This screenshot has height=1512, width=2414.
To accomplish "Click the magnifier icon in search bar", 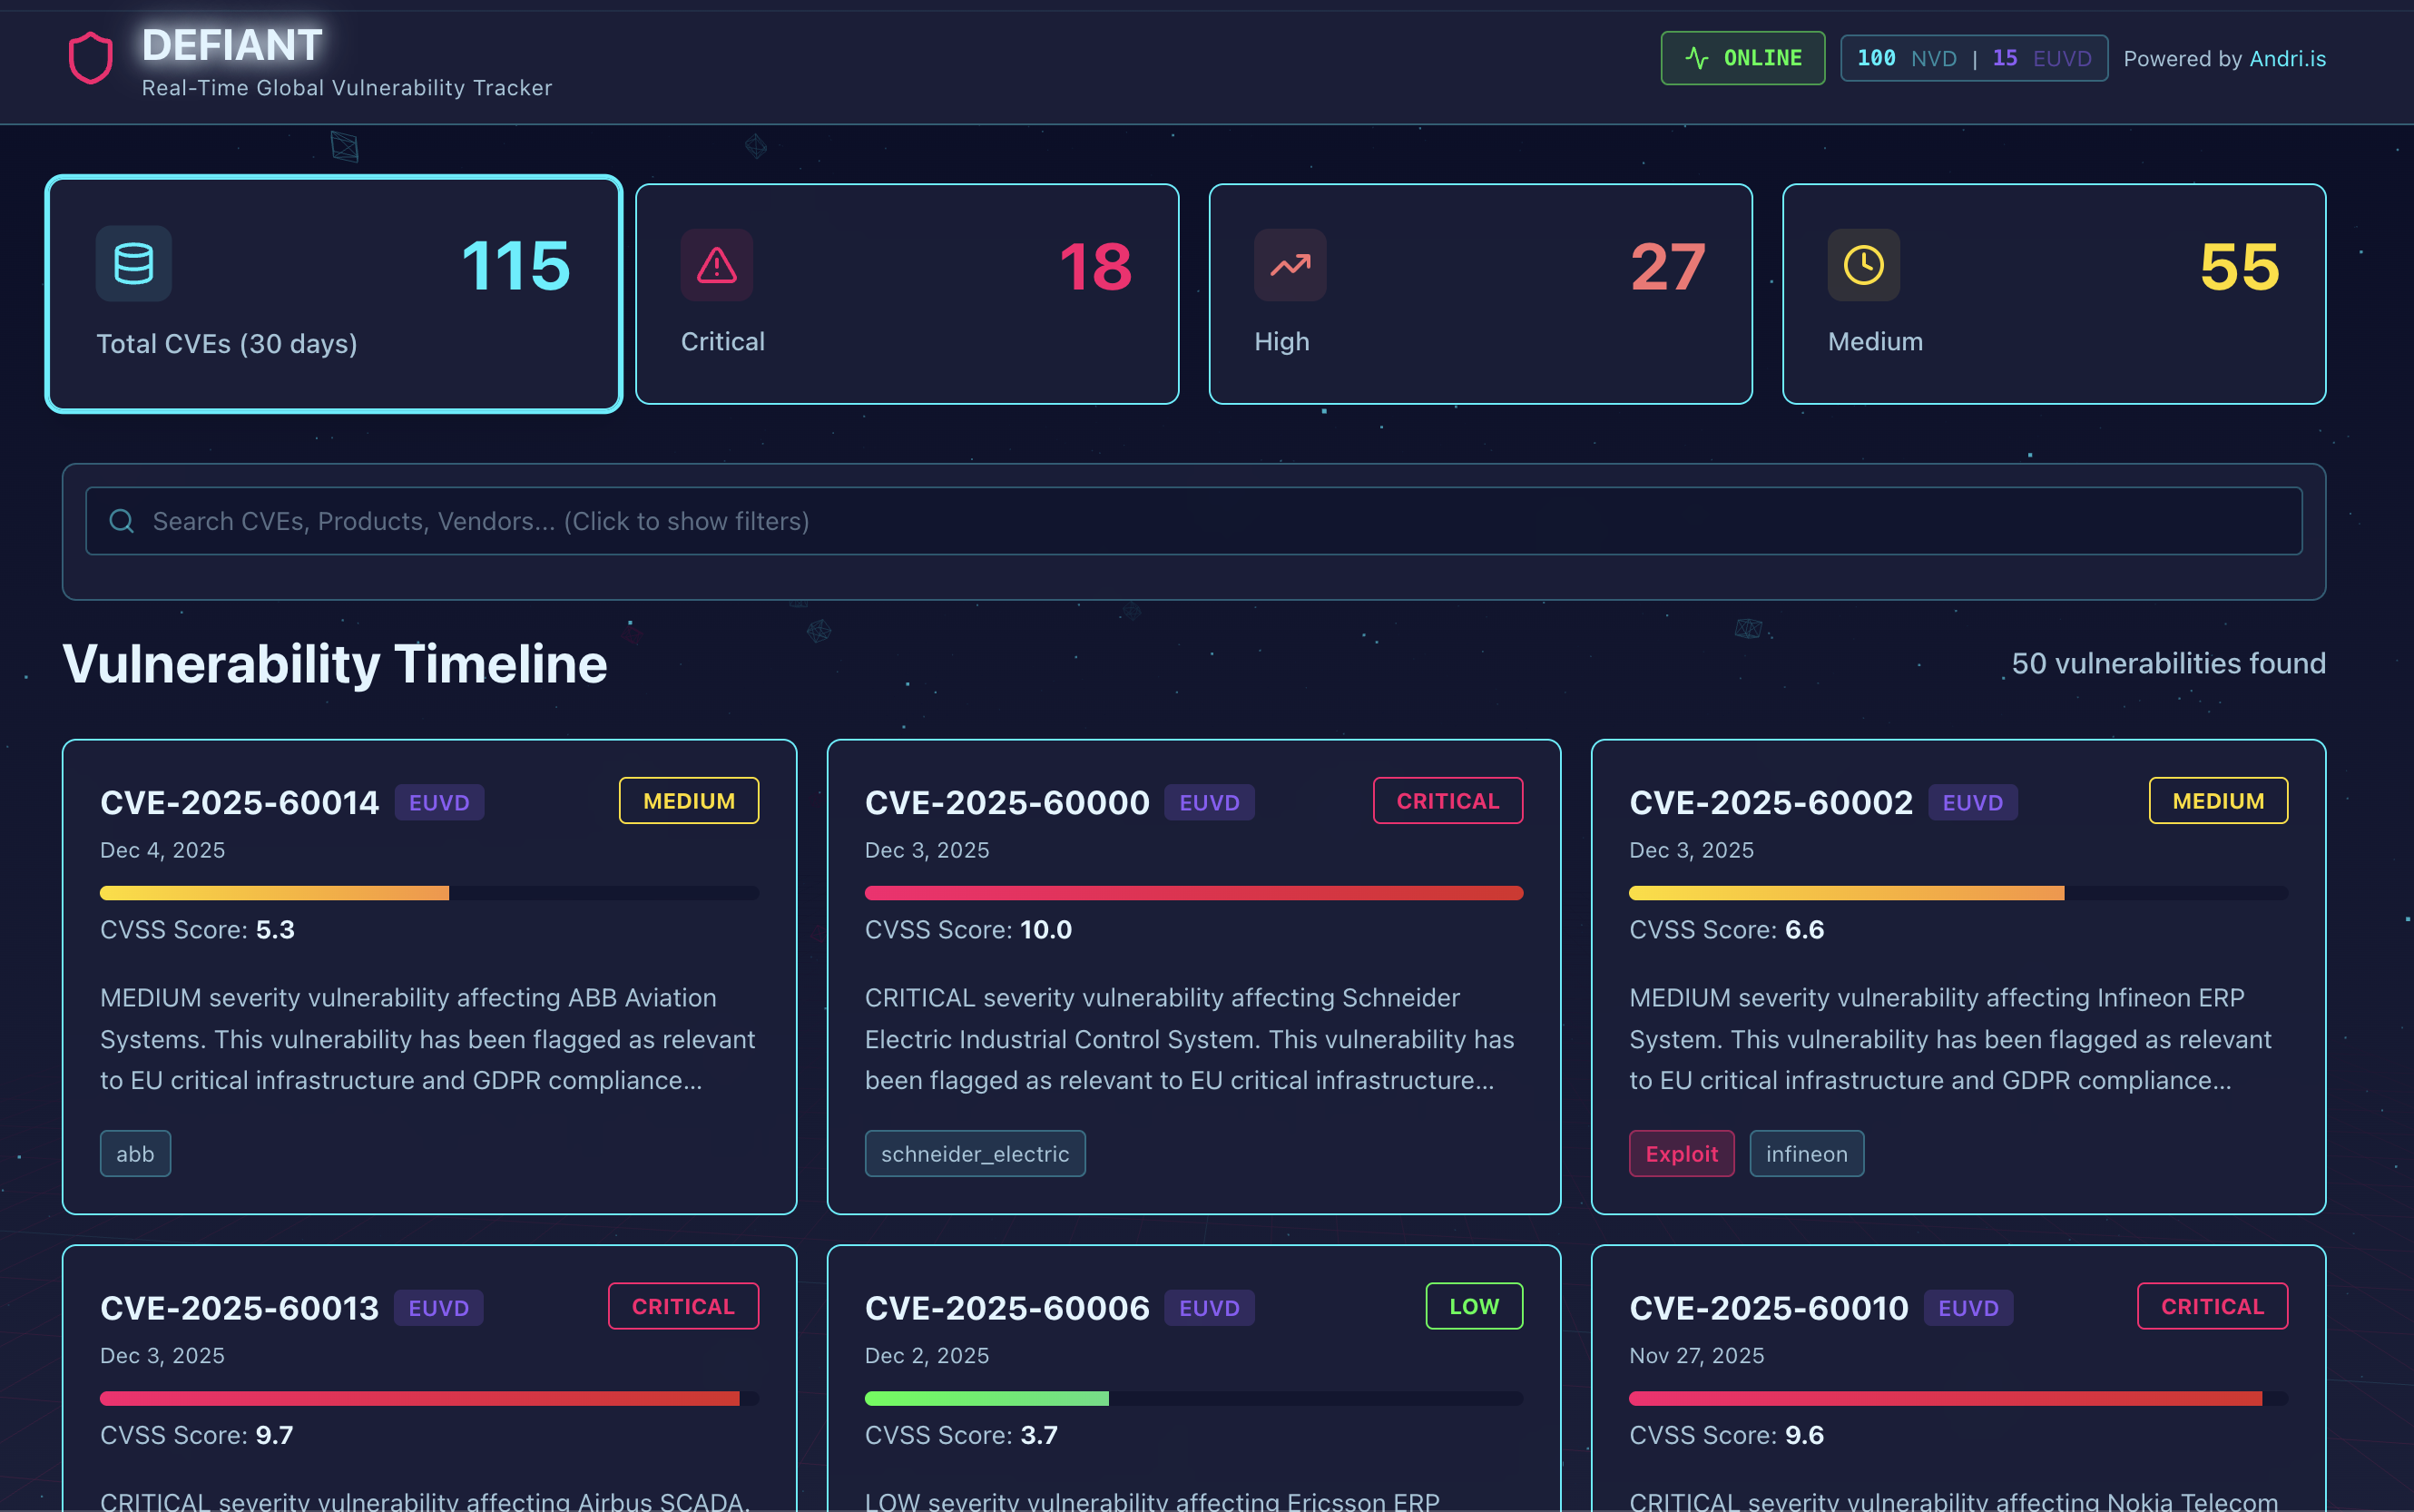I will pos(122,521).
